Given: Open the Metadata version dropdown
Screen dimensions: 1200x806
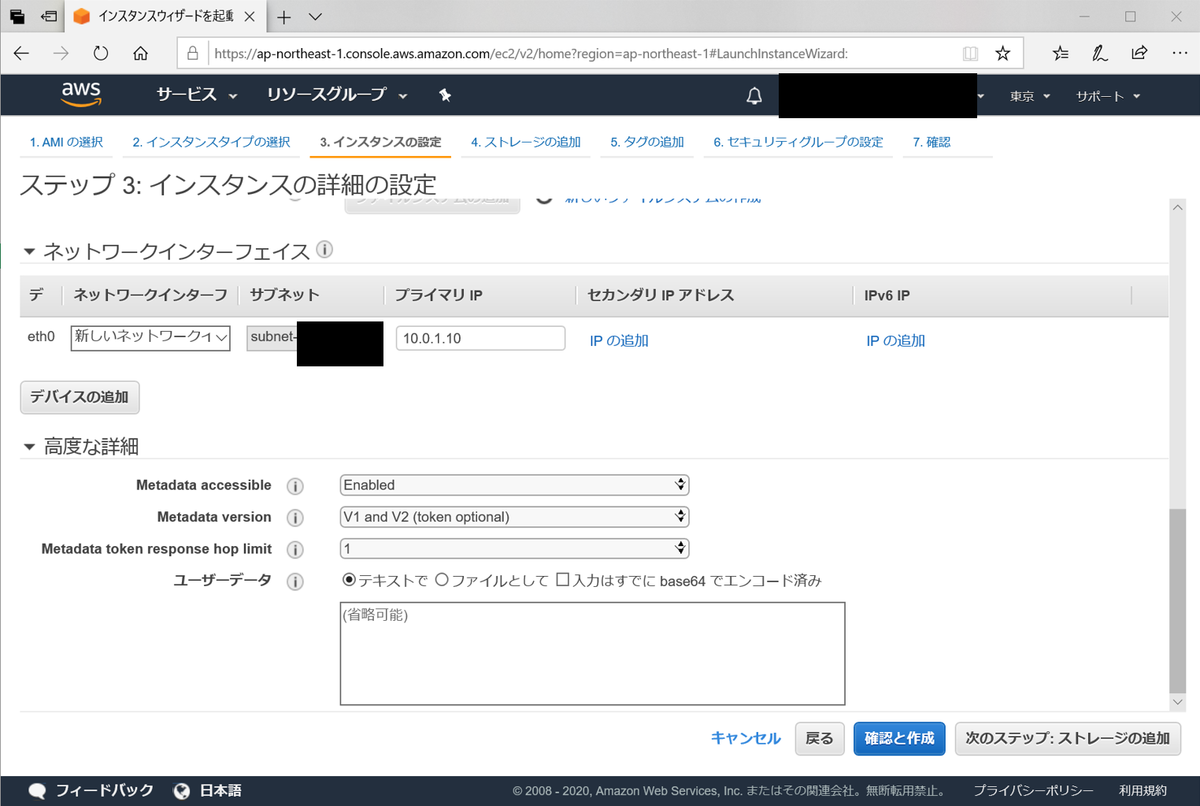Looking at the screenshot, I should (x=514, y=517).
